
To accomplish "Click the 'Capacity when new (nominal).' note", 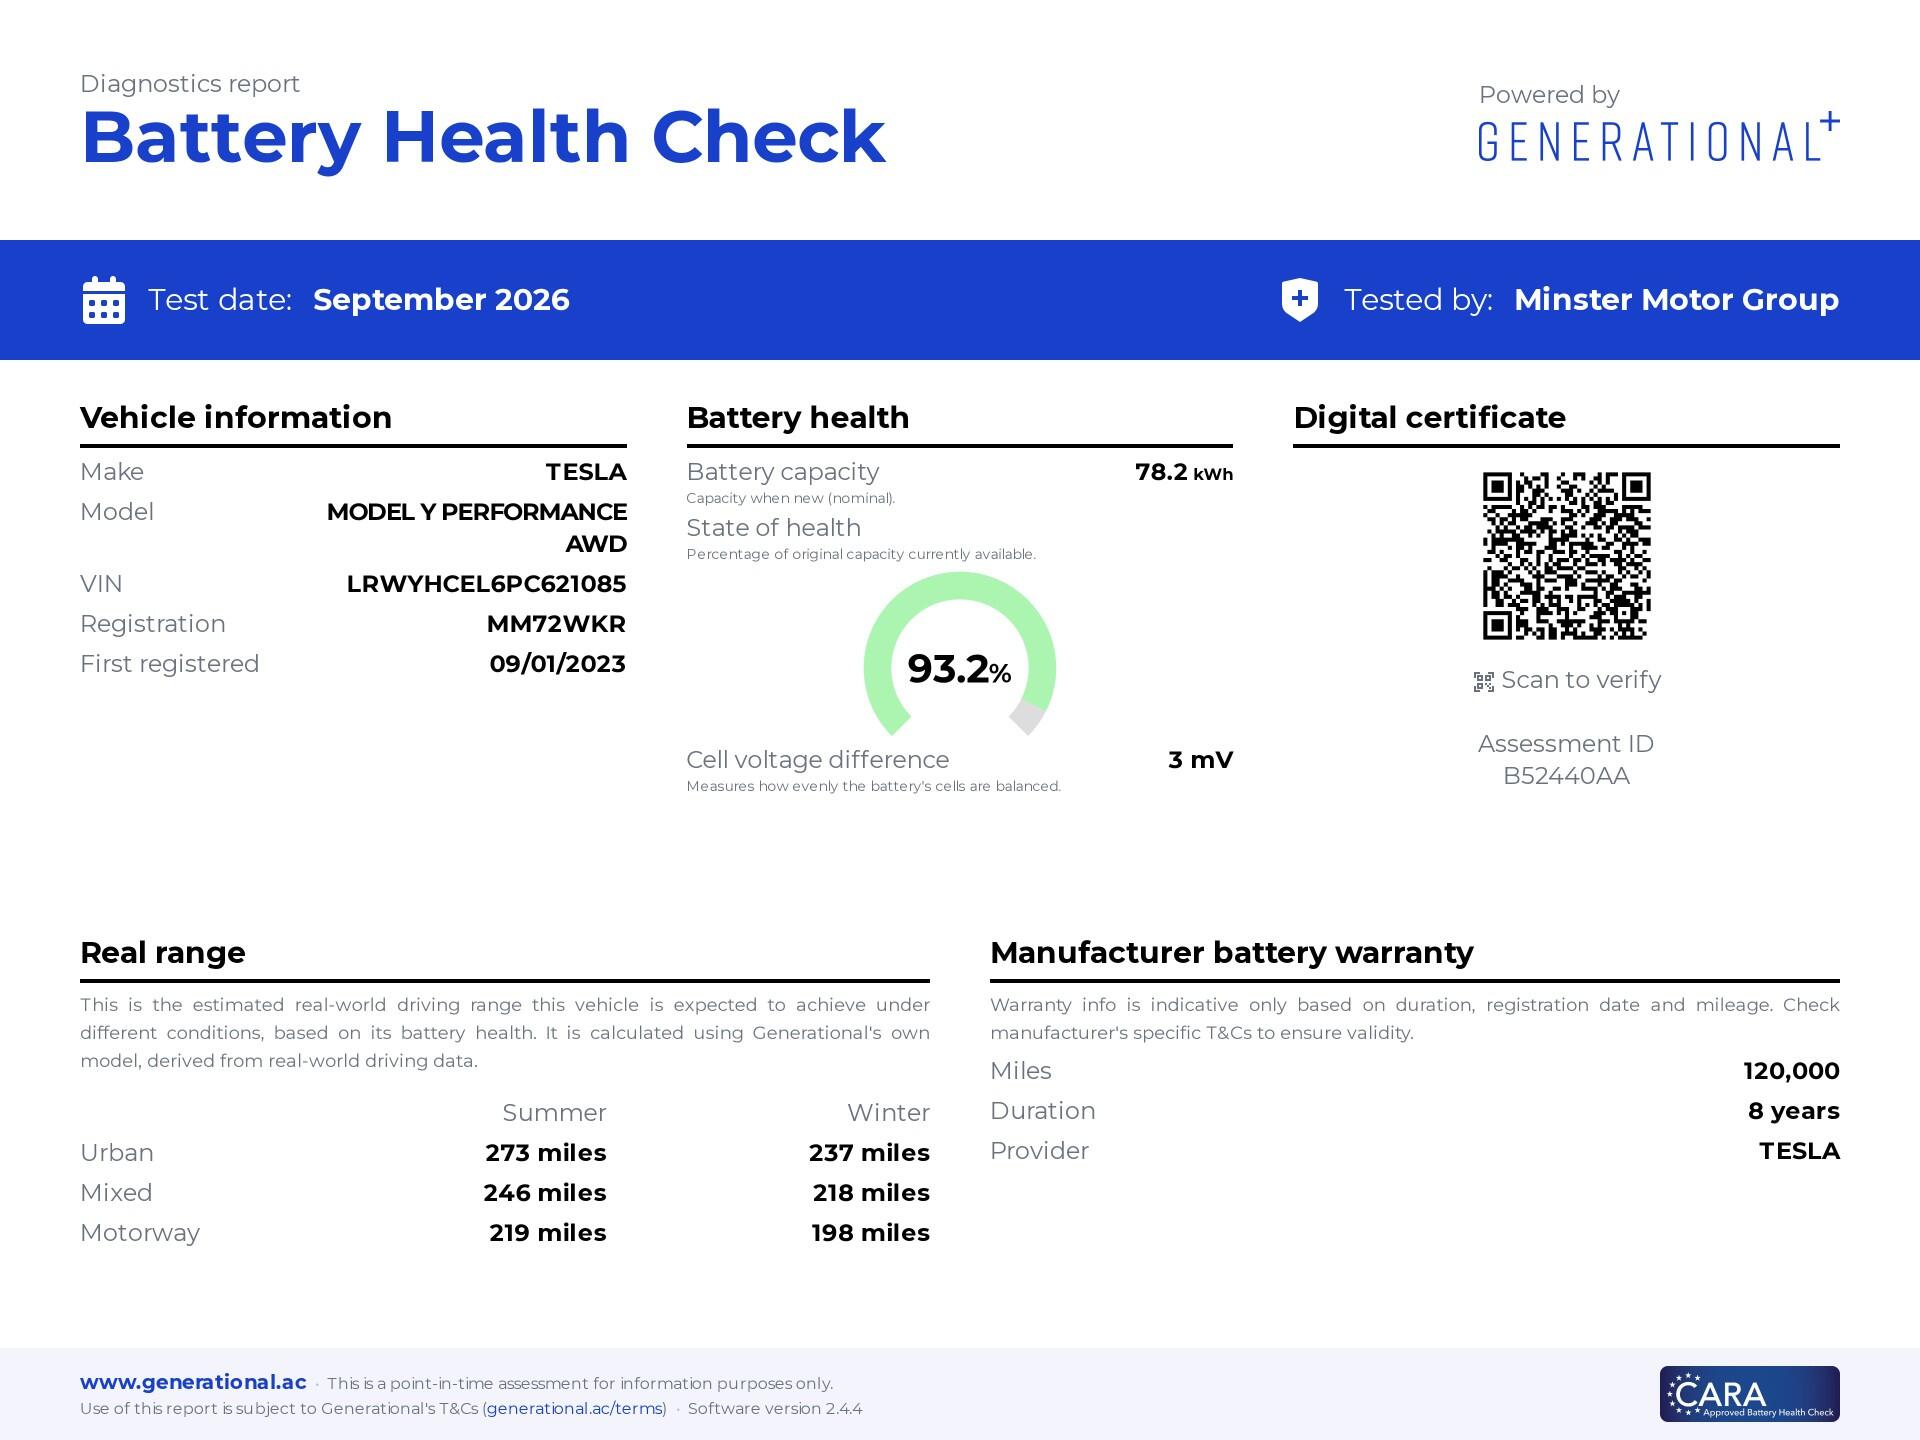I will click(791, 498).
